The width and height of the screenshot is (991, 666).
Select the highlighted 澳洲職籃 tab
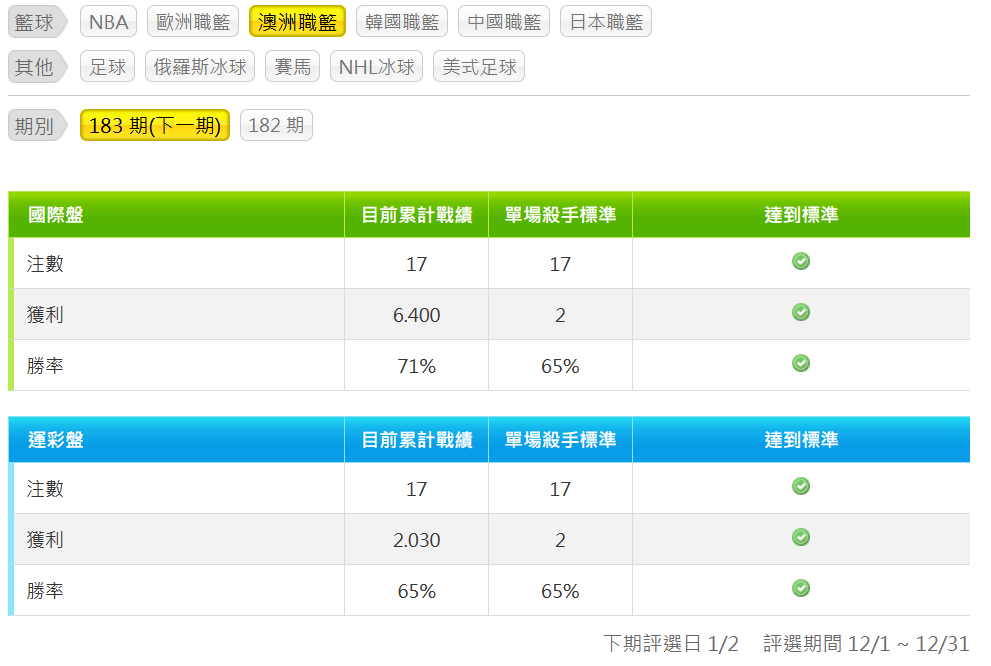pyautogui.click(x=297, y=22)
